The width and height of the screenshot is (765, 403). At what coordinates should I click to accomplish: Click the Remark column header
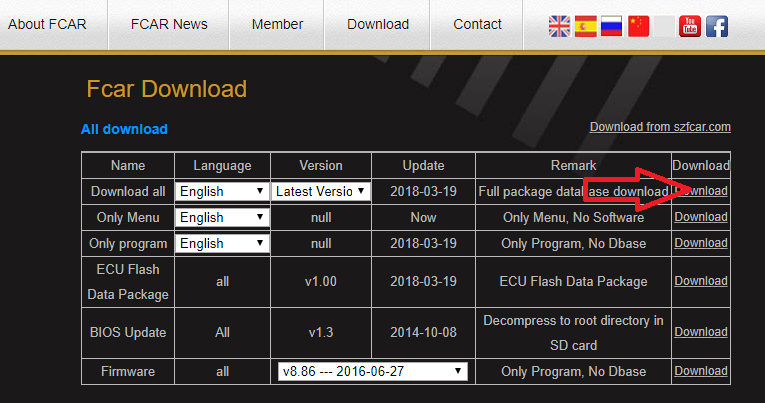(573, 165)
